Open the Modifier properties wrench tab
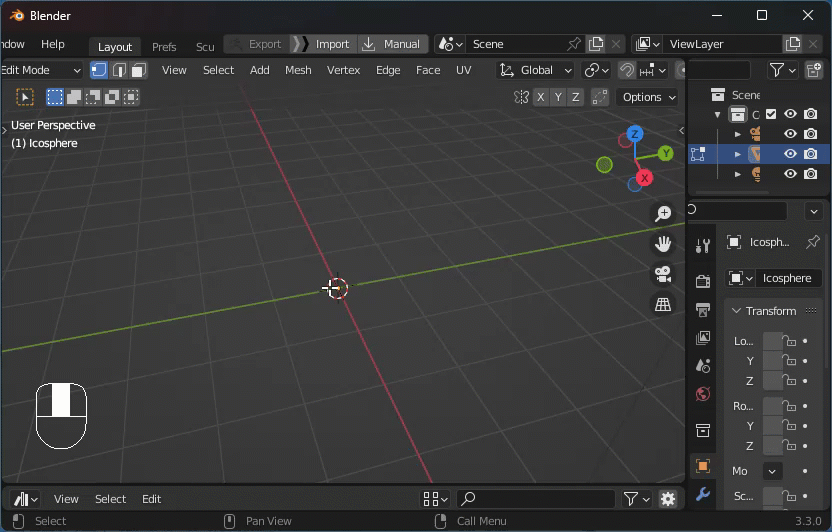832x532 pixels. (x=703, y=494)
